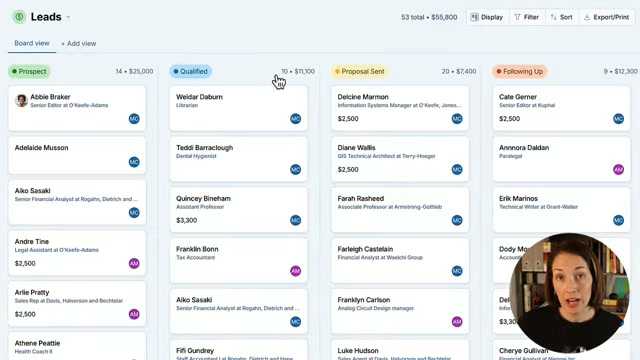Viewport: 640px width, 360px height.
Task: Open the Cate Gerner card
Action: 561,108
